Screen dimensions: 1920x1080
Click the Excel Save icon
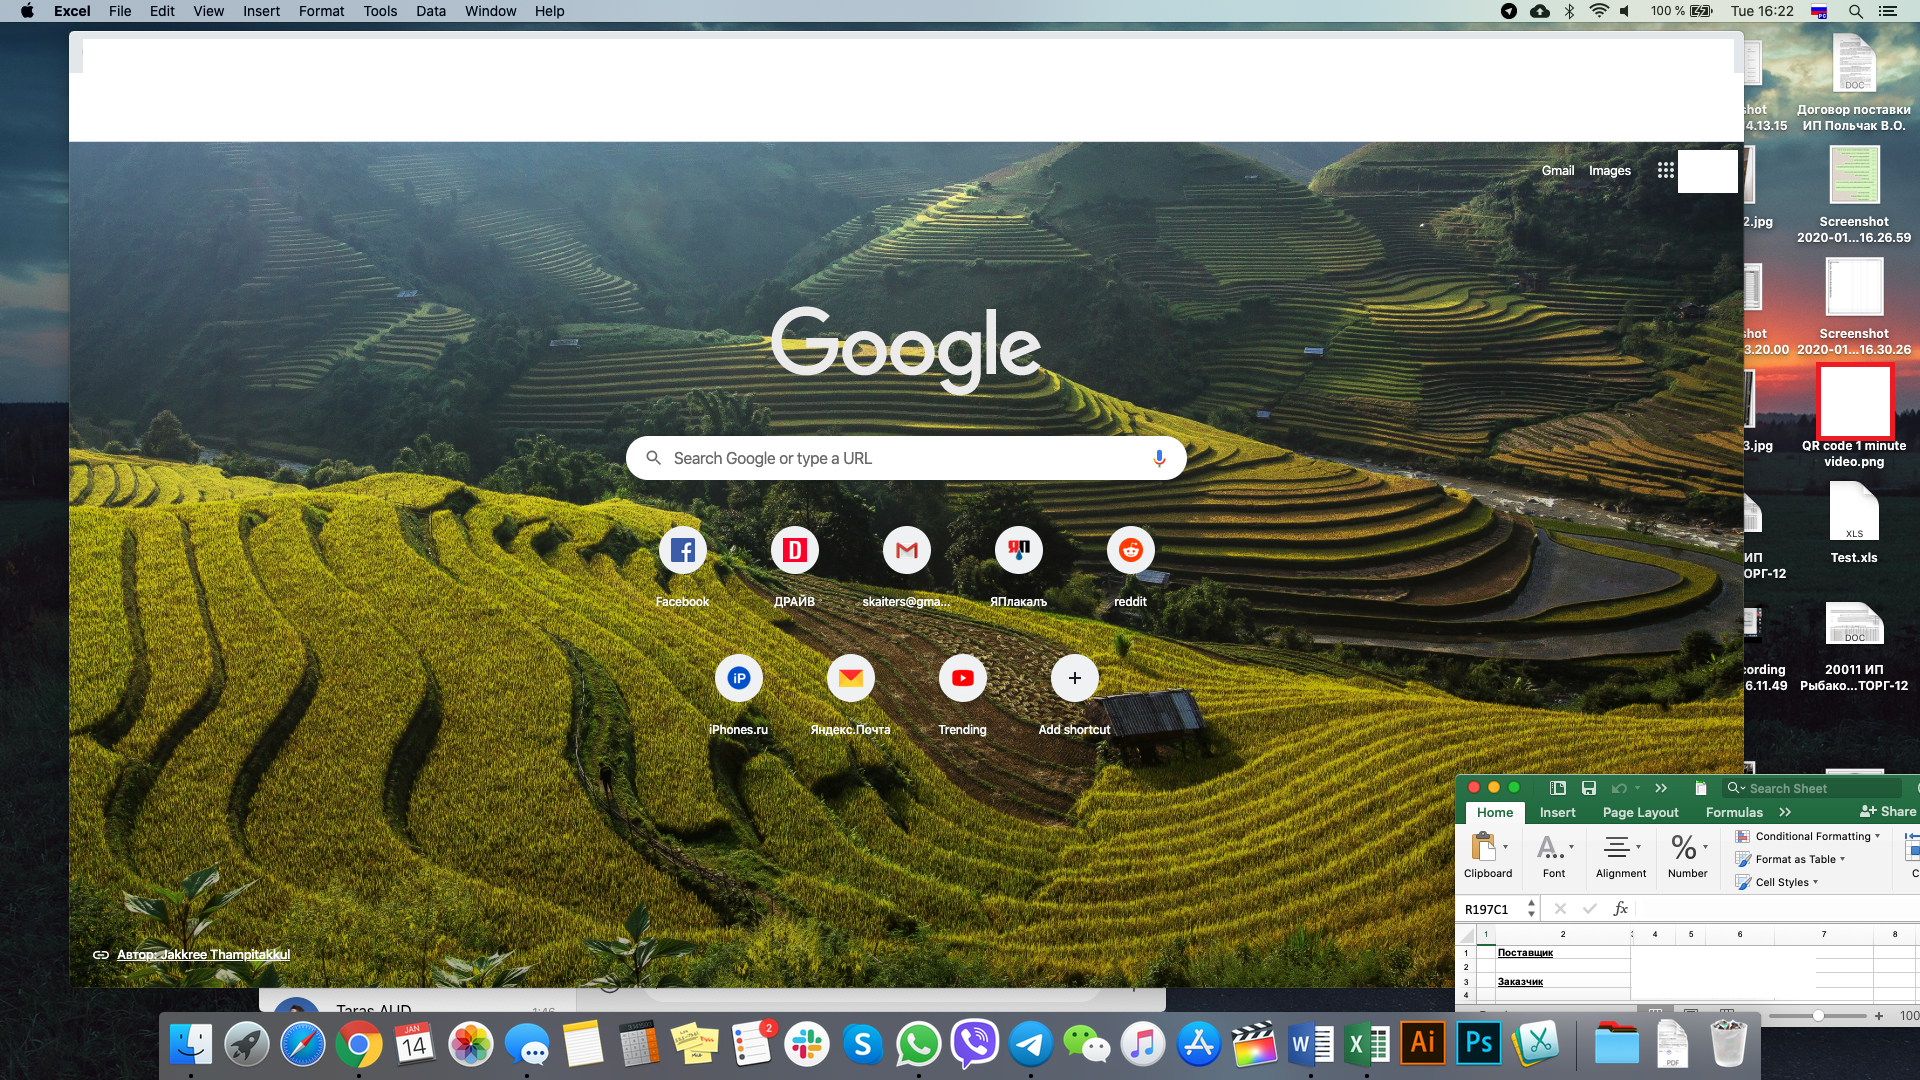pyautogui.click(x=1589, y=788)
